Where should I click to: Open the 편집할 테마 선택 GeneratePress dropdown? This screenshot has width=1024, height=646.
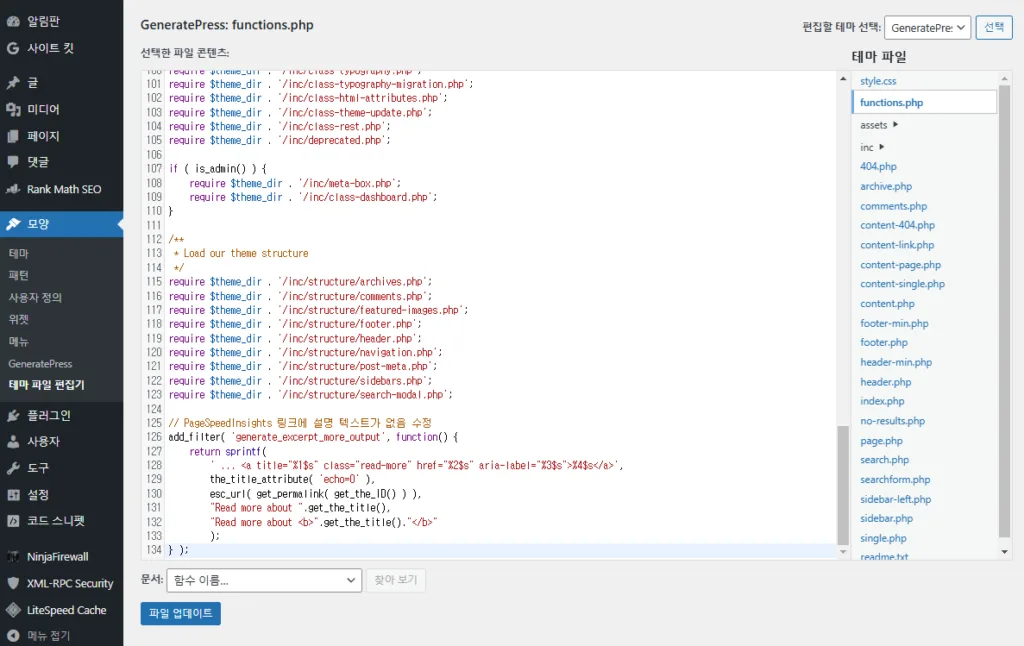click(927, 28)
